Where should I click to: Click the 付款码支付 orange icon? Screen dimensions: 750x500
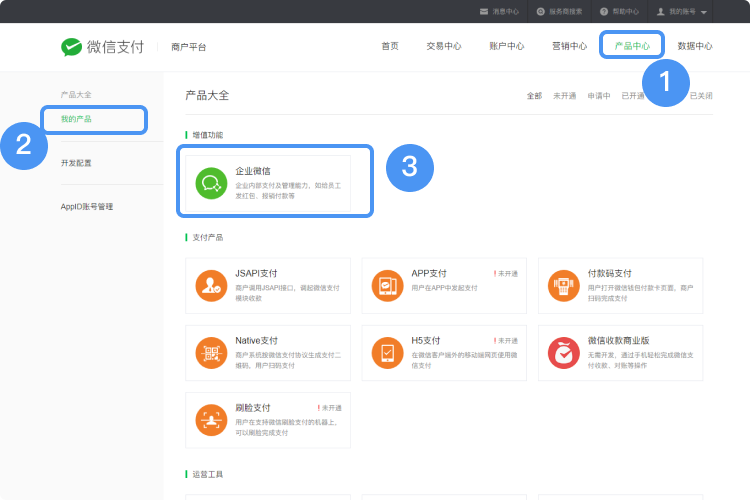point(563,286)
